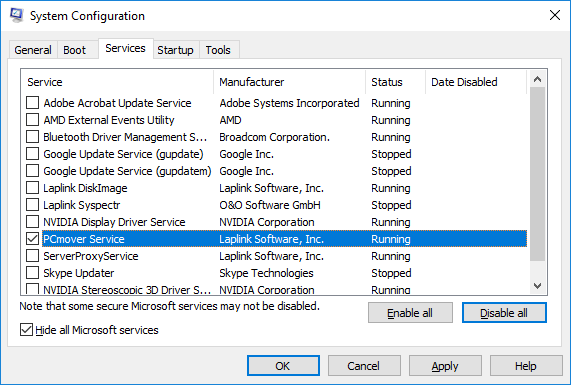Check Google Update Service (gupdate) checkbox
Image resolution: width=571 pixels, height=385 pixels.
coord(32,154)
